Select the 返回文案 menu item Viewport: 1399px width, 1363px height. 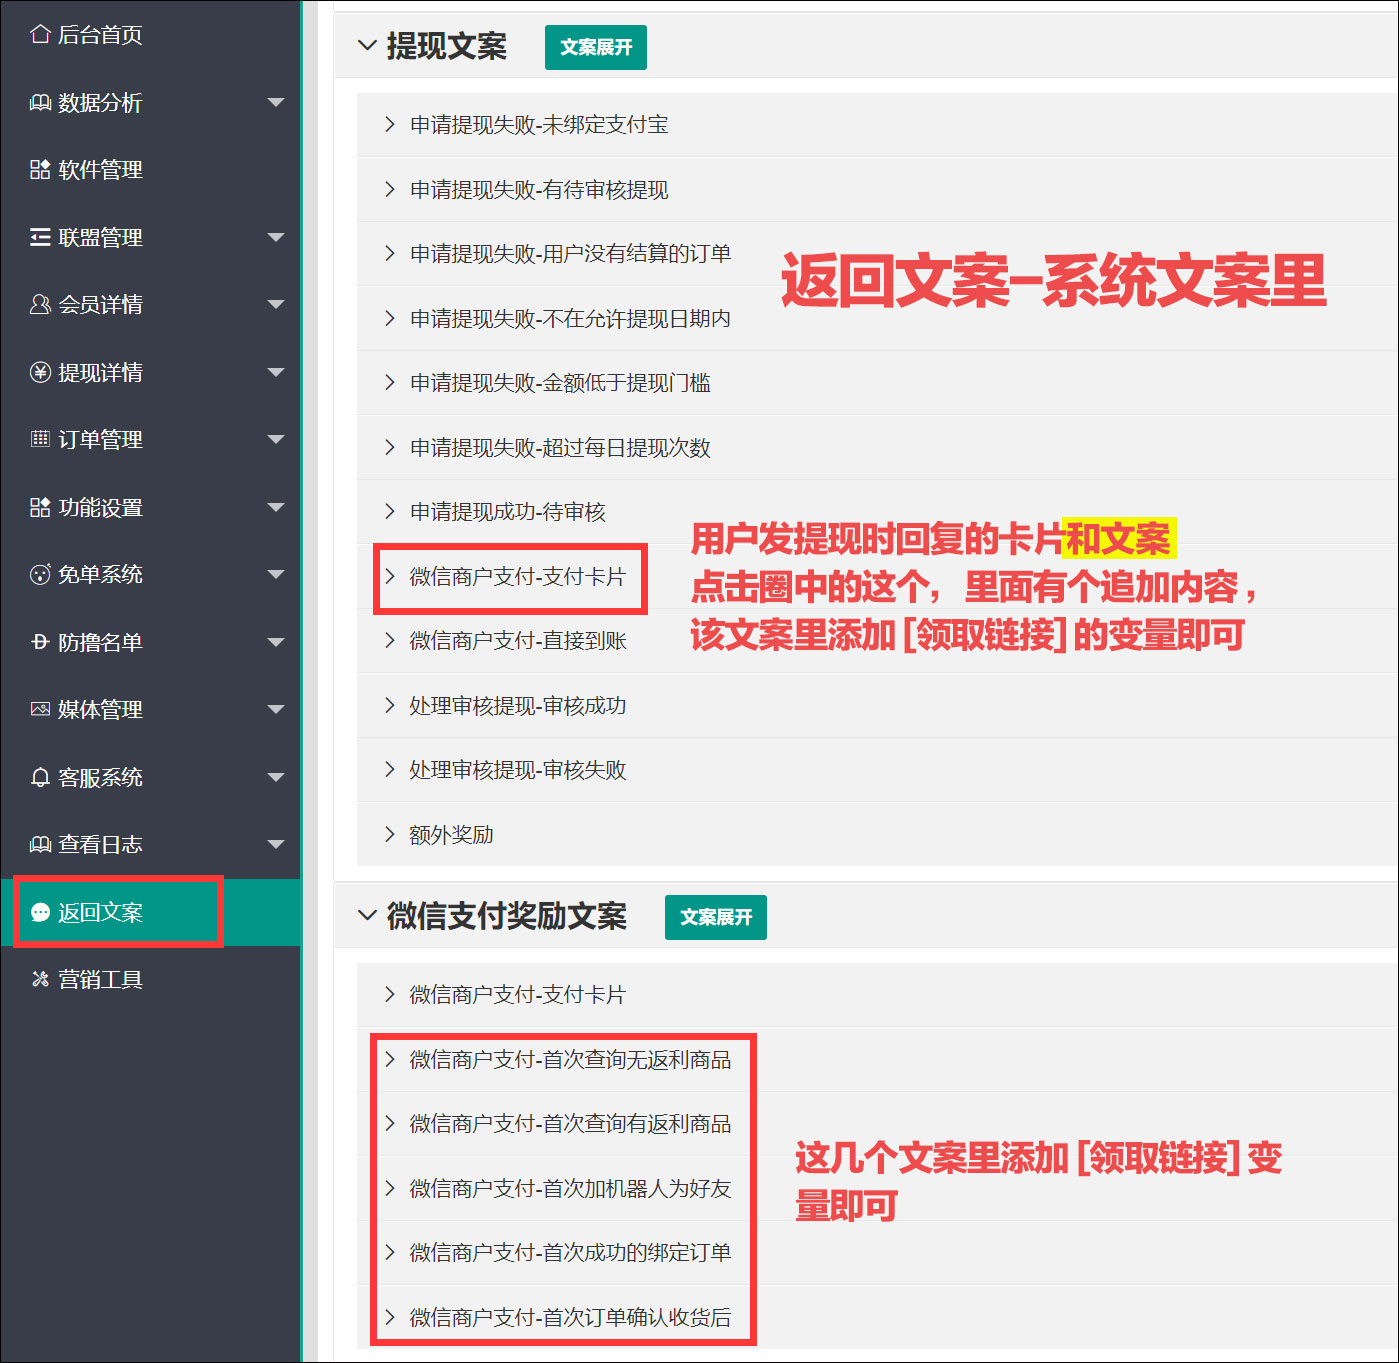pyautogui.click(x=151, y=913)
